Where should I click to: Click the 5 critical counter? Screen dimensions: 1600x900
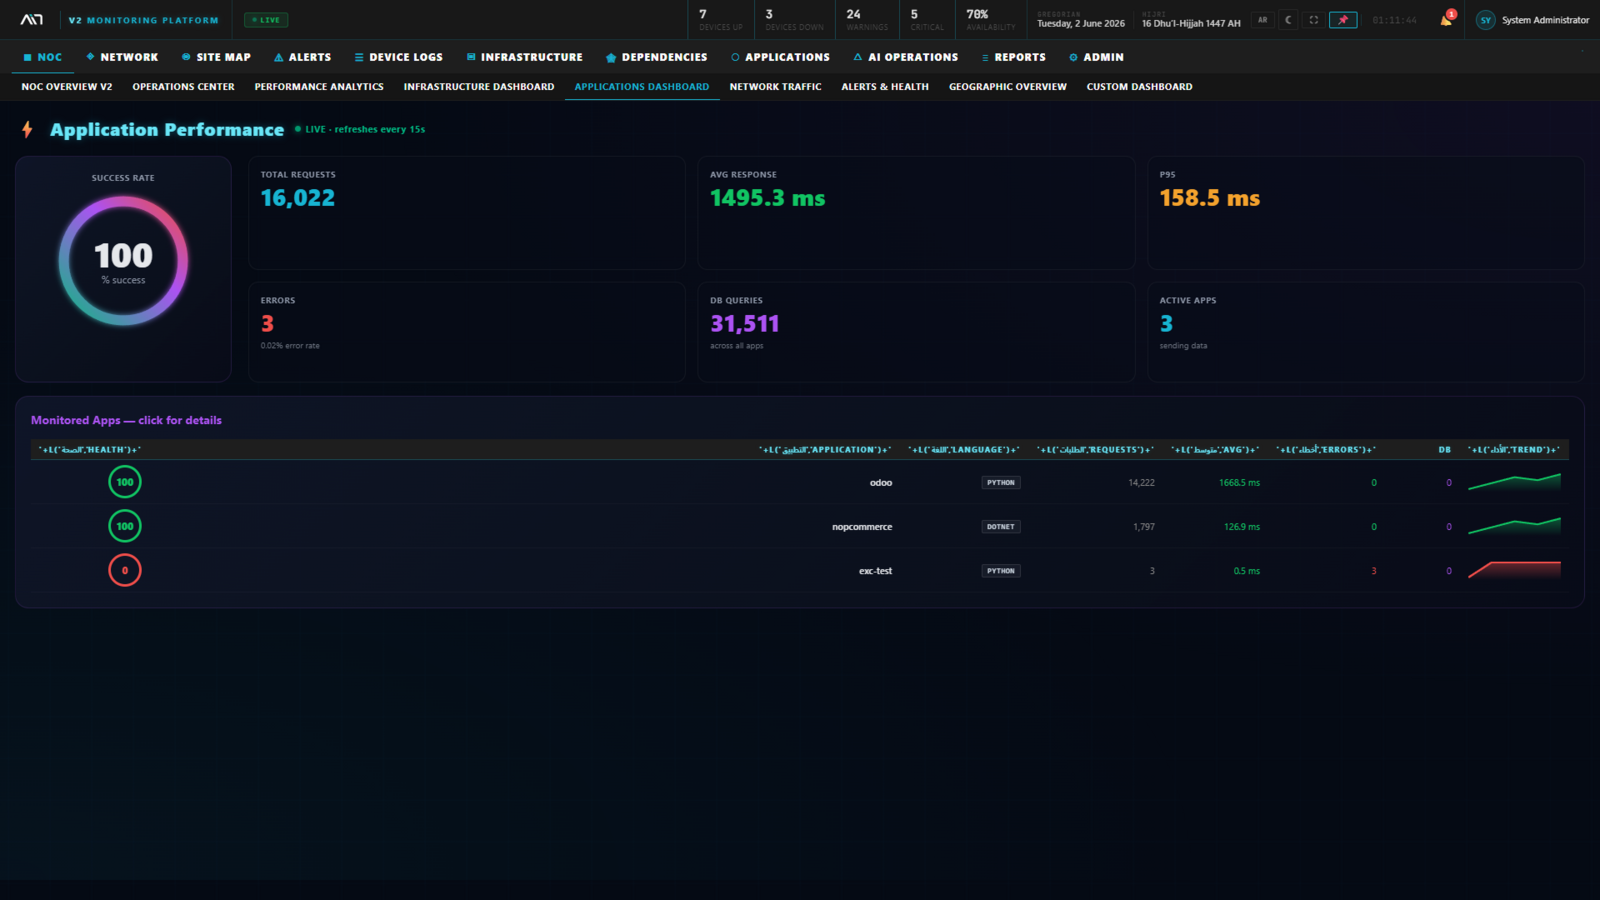(927, 20)
